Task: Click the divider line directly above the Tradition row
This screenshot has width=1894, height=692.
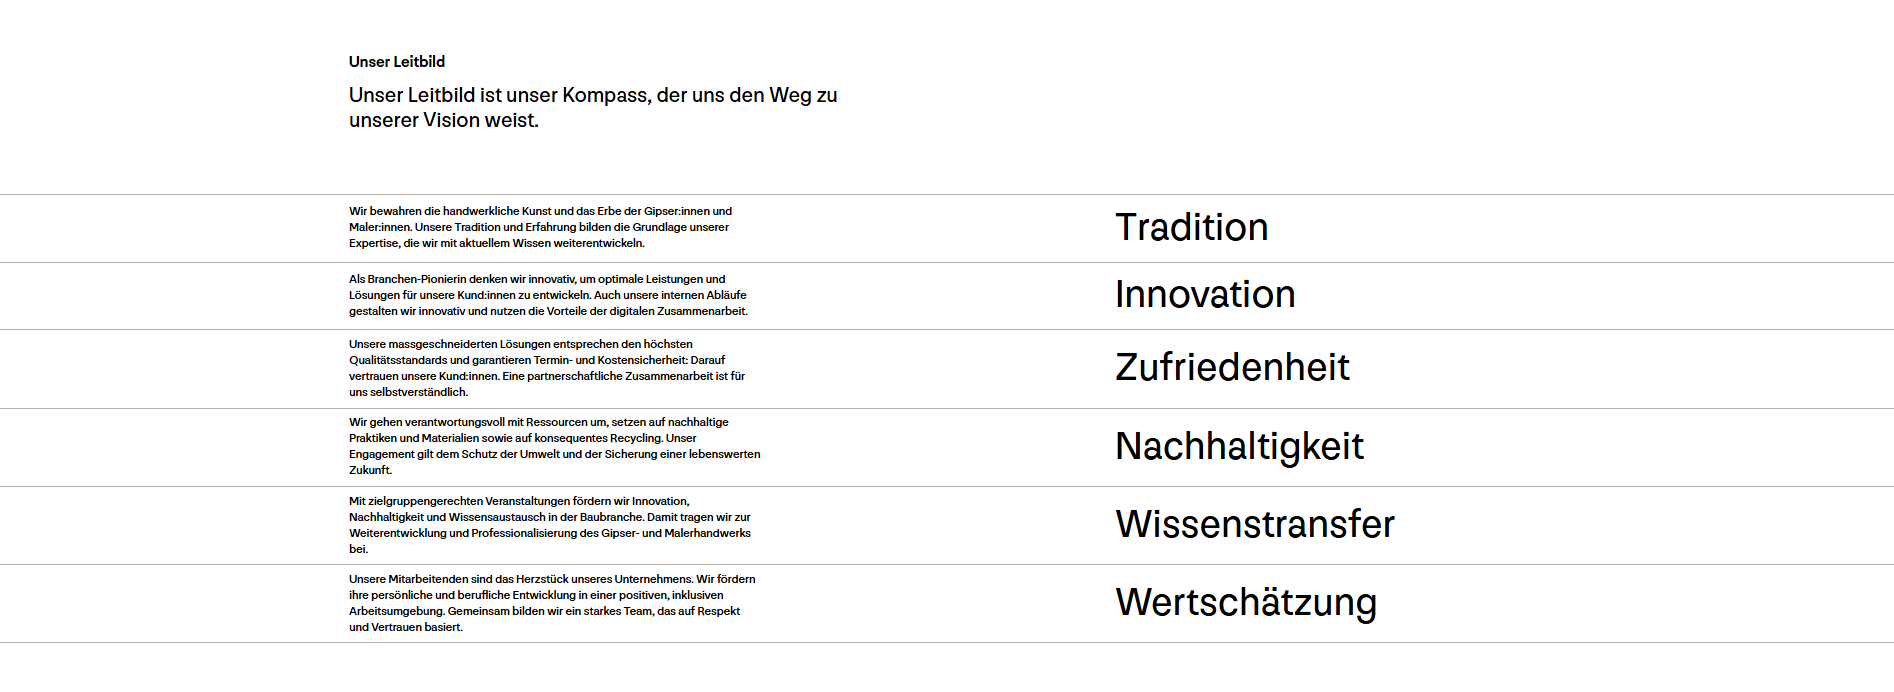Action: point(946,194)
